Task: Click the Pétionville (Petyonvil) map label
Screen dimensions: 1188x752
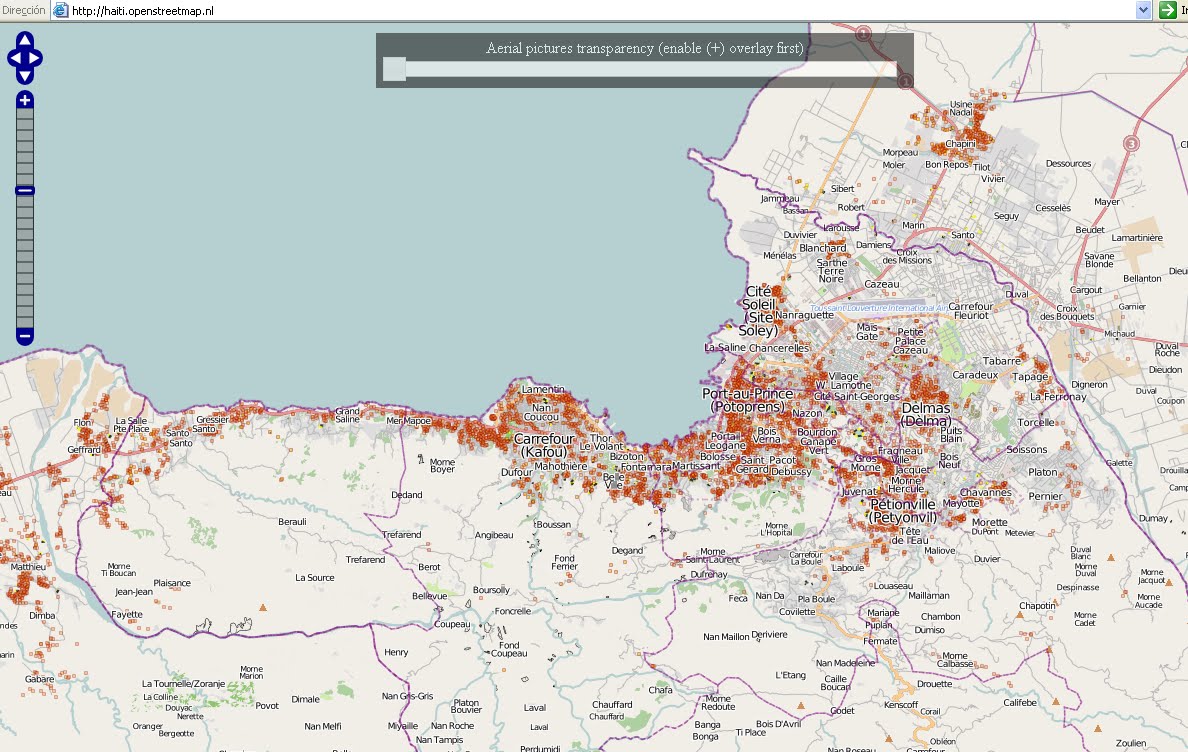Action: [x=903, y=511]
